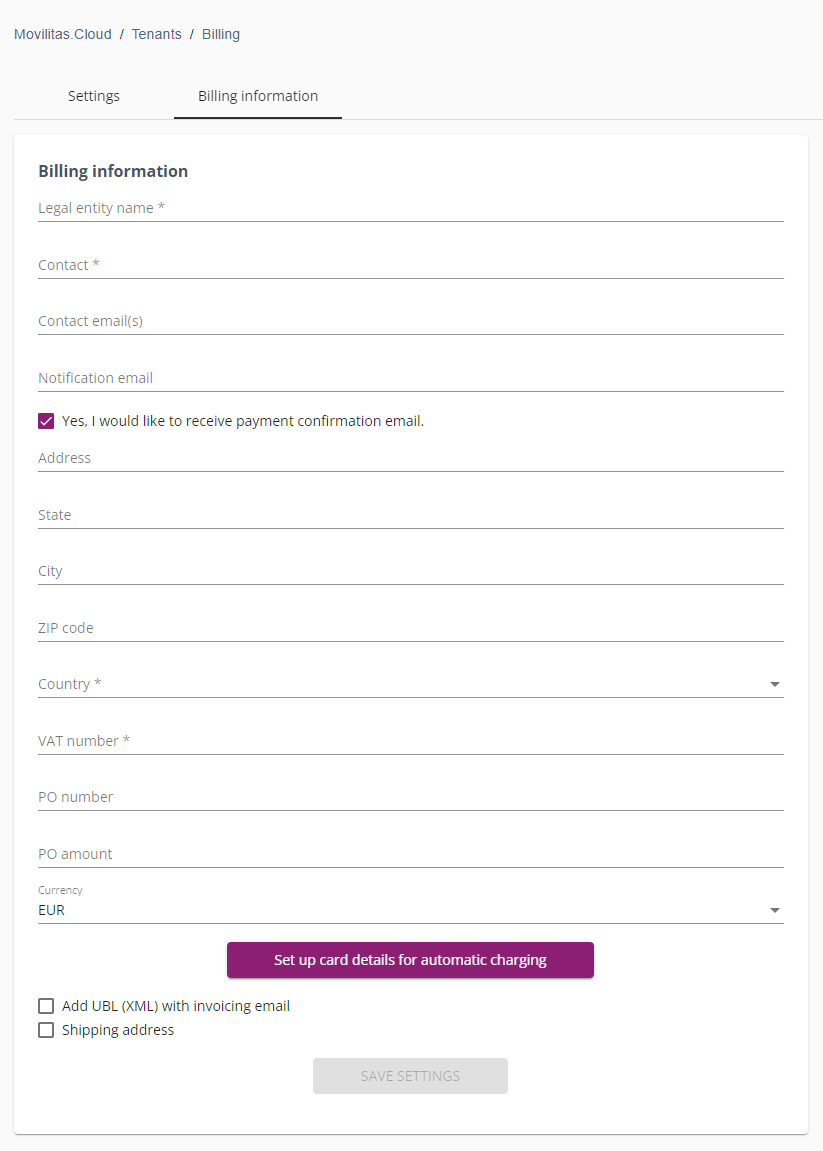823x1151 pixels.
Task: Open the Country dropdown arrow
Action: tap(775, 684)
